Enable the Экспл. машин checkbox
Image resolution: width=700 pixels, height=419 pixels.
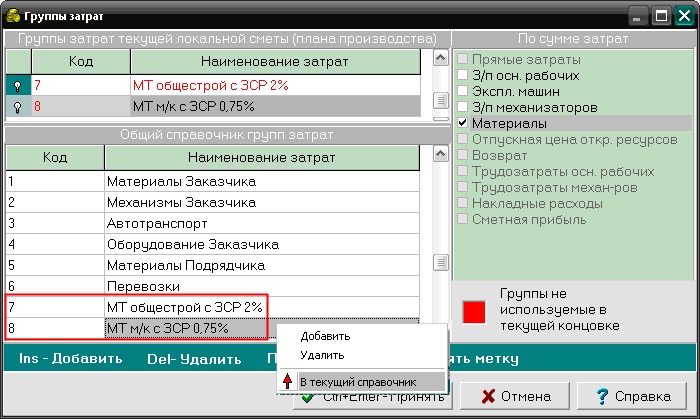click(462, 91)
